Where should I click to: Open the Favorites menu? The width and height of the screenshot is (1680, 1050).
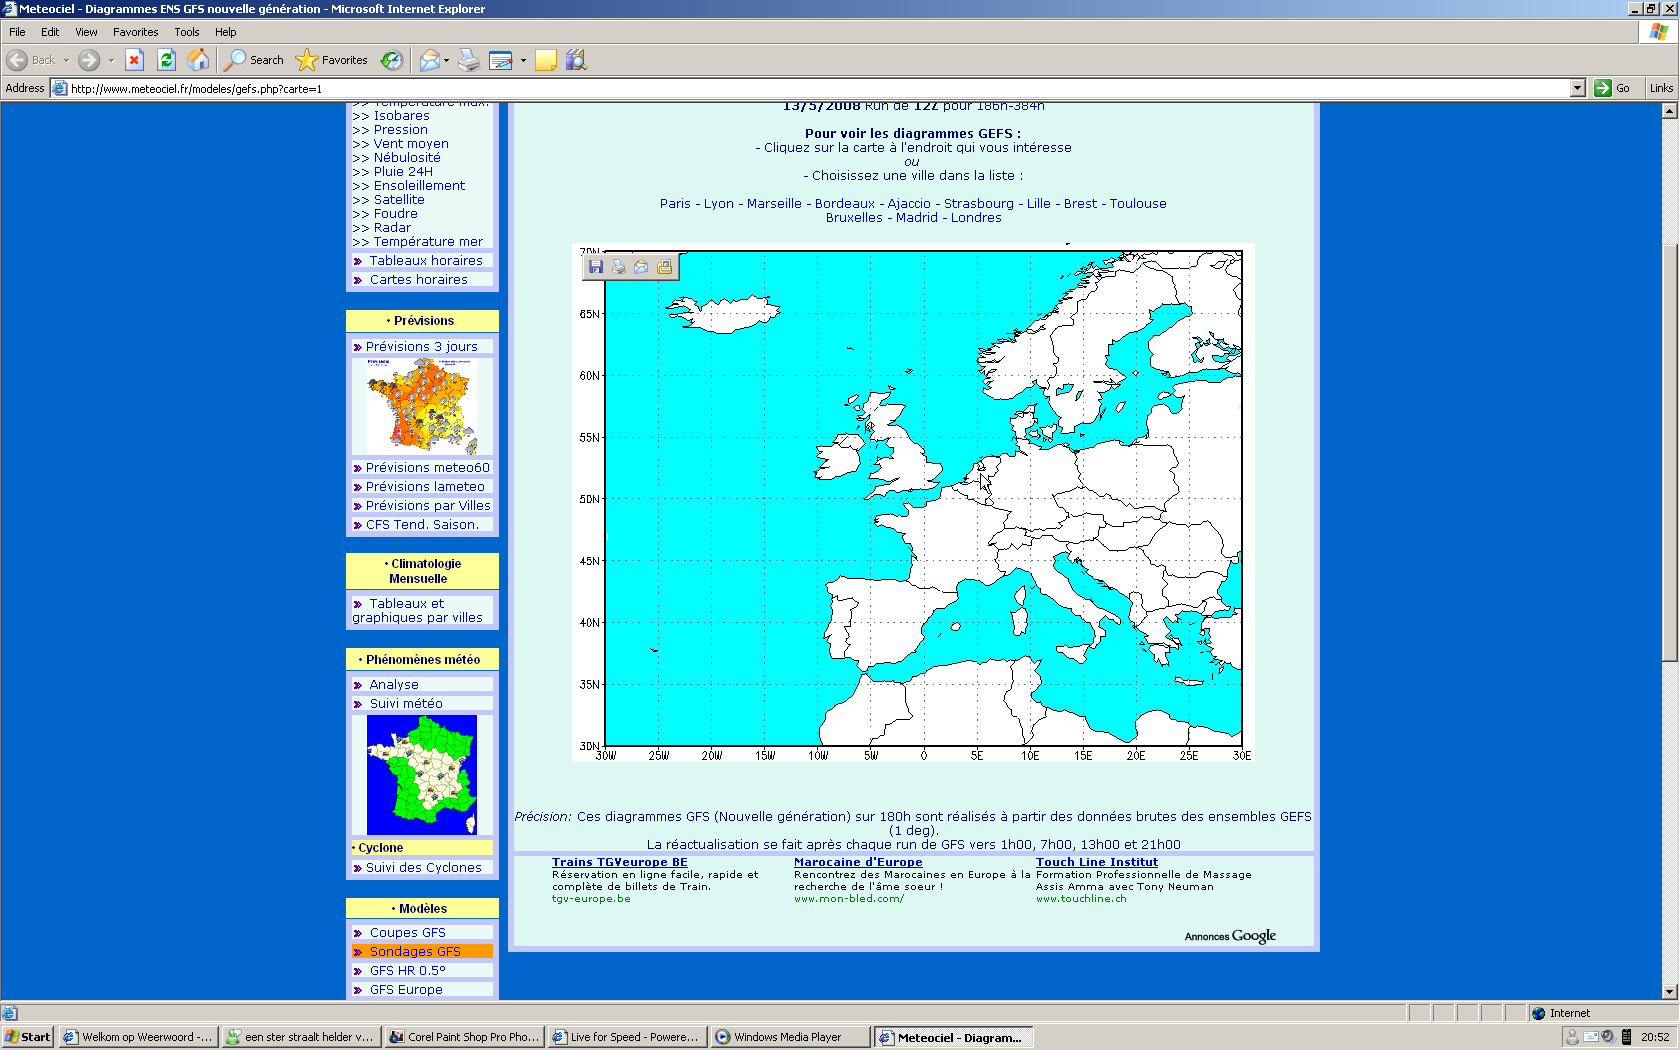[x=135, y=32]
